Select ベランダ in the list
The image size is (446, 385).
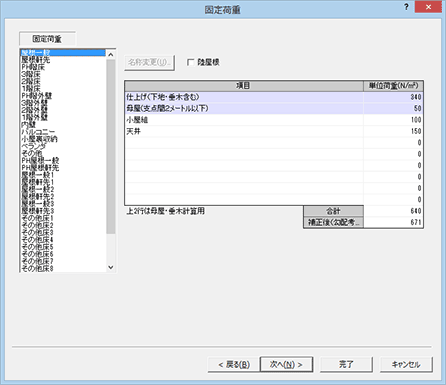tap(63, 146)
